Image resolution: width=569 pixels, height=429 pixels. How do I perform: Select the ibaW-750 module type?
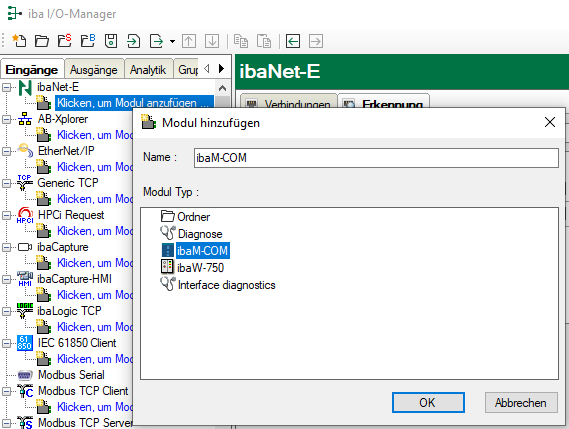tap(200, 268)
